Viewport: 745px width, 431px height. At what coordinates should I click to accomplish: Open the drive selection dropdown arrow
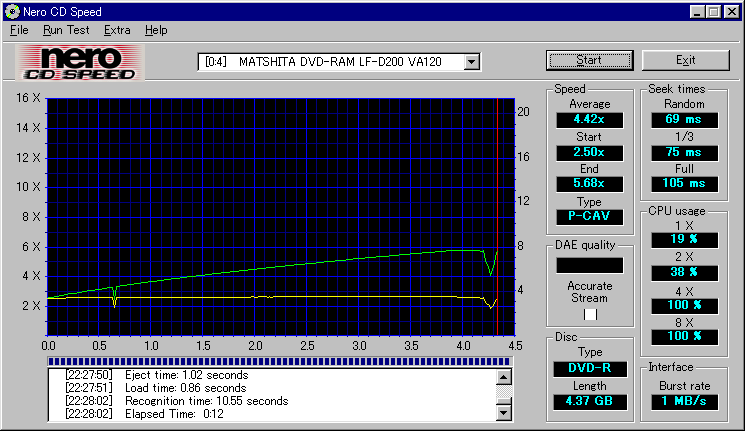(x=472, y=62)
